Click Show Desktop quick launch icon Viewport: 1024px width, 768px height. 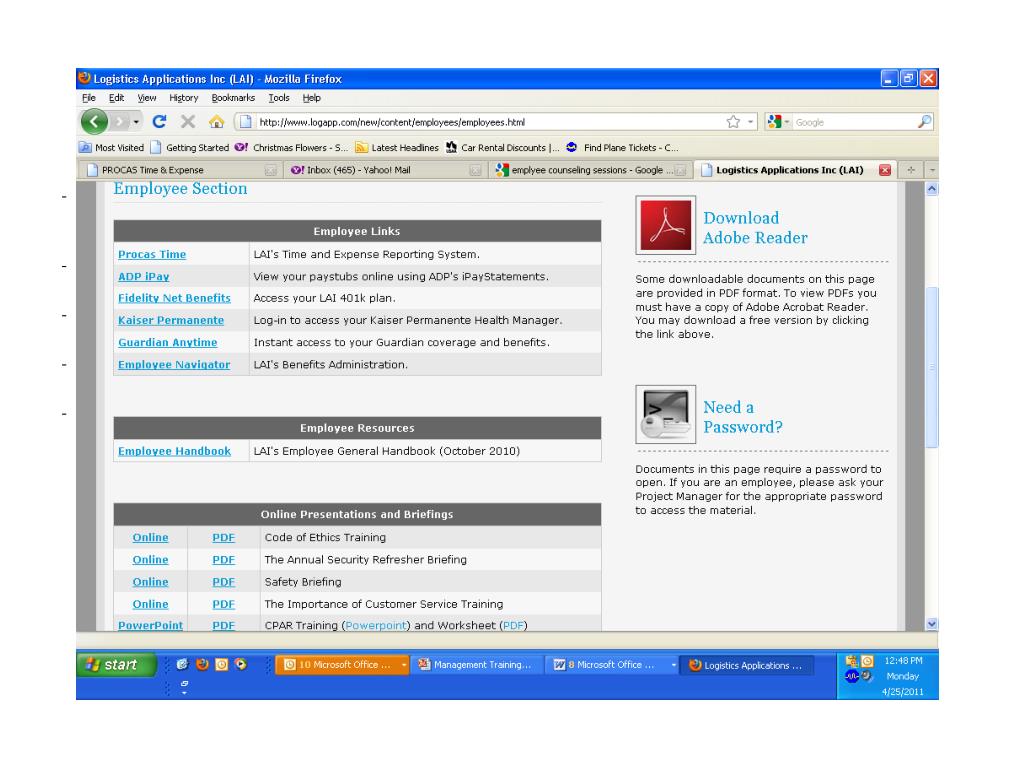[x=182, y=665]
